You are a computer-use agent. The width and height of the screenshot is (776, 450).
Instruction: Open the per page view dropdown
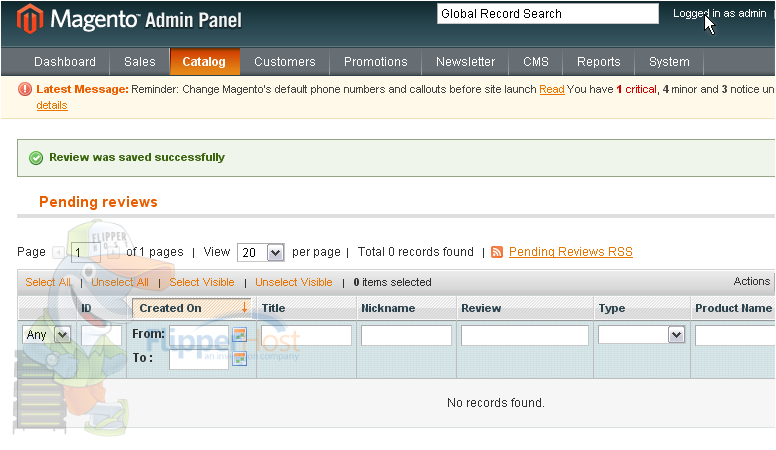point(260,252)
